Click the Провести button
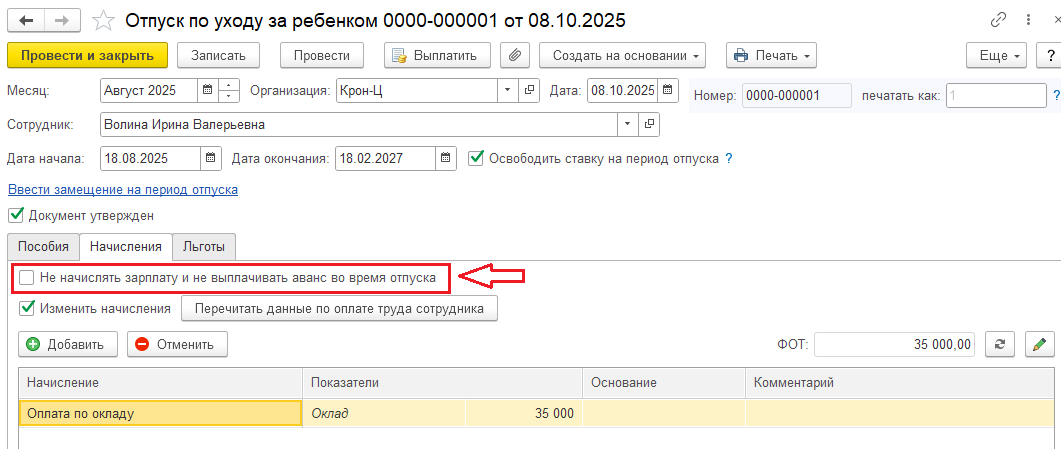1061x449 pixels. [321, 55]
